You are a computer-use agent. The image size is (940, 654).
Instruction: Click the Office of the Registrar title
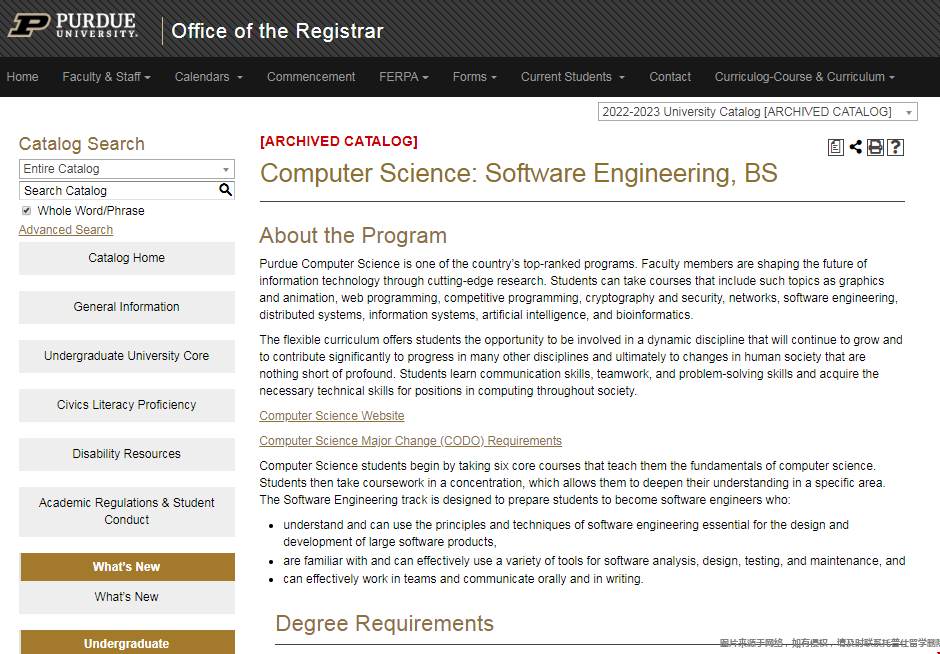click(x=277, y=31)
